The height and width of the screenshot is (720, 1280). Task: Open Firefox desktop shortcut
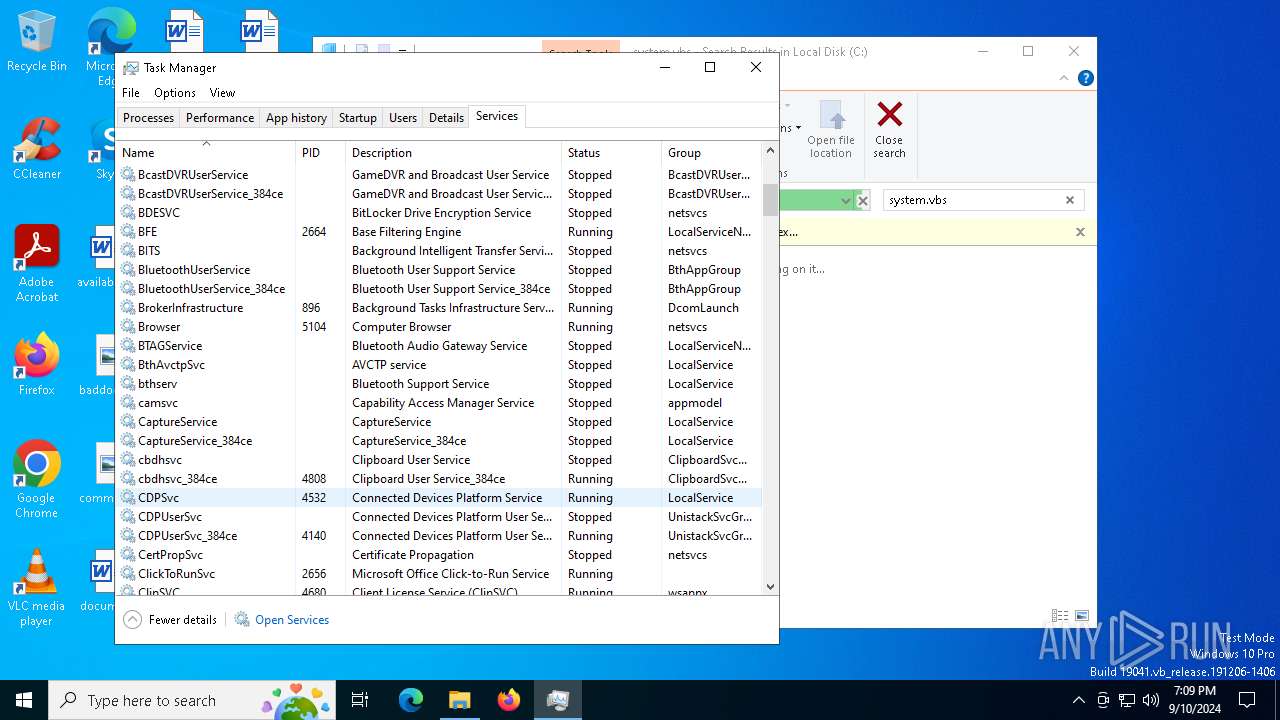36,366
